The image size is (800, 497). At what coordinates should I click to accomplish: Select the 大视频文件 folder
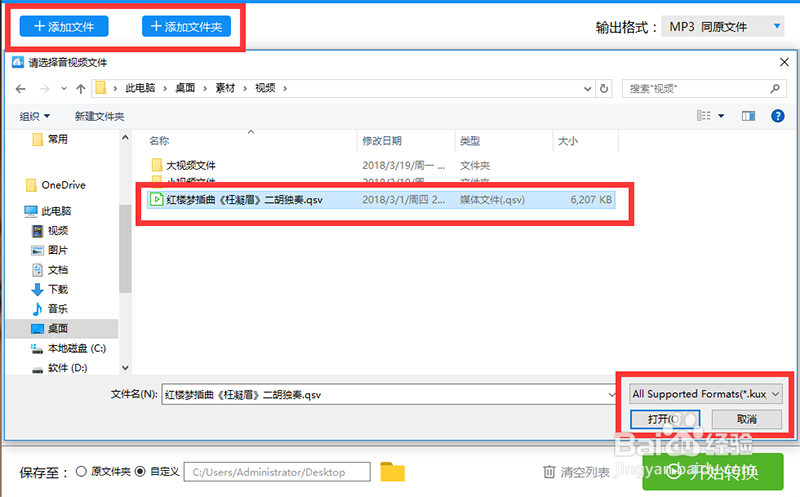(191, 165)
